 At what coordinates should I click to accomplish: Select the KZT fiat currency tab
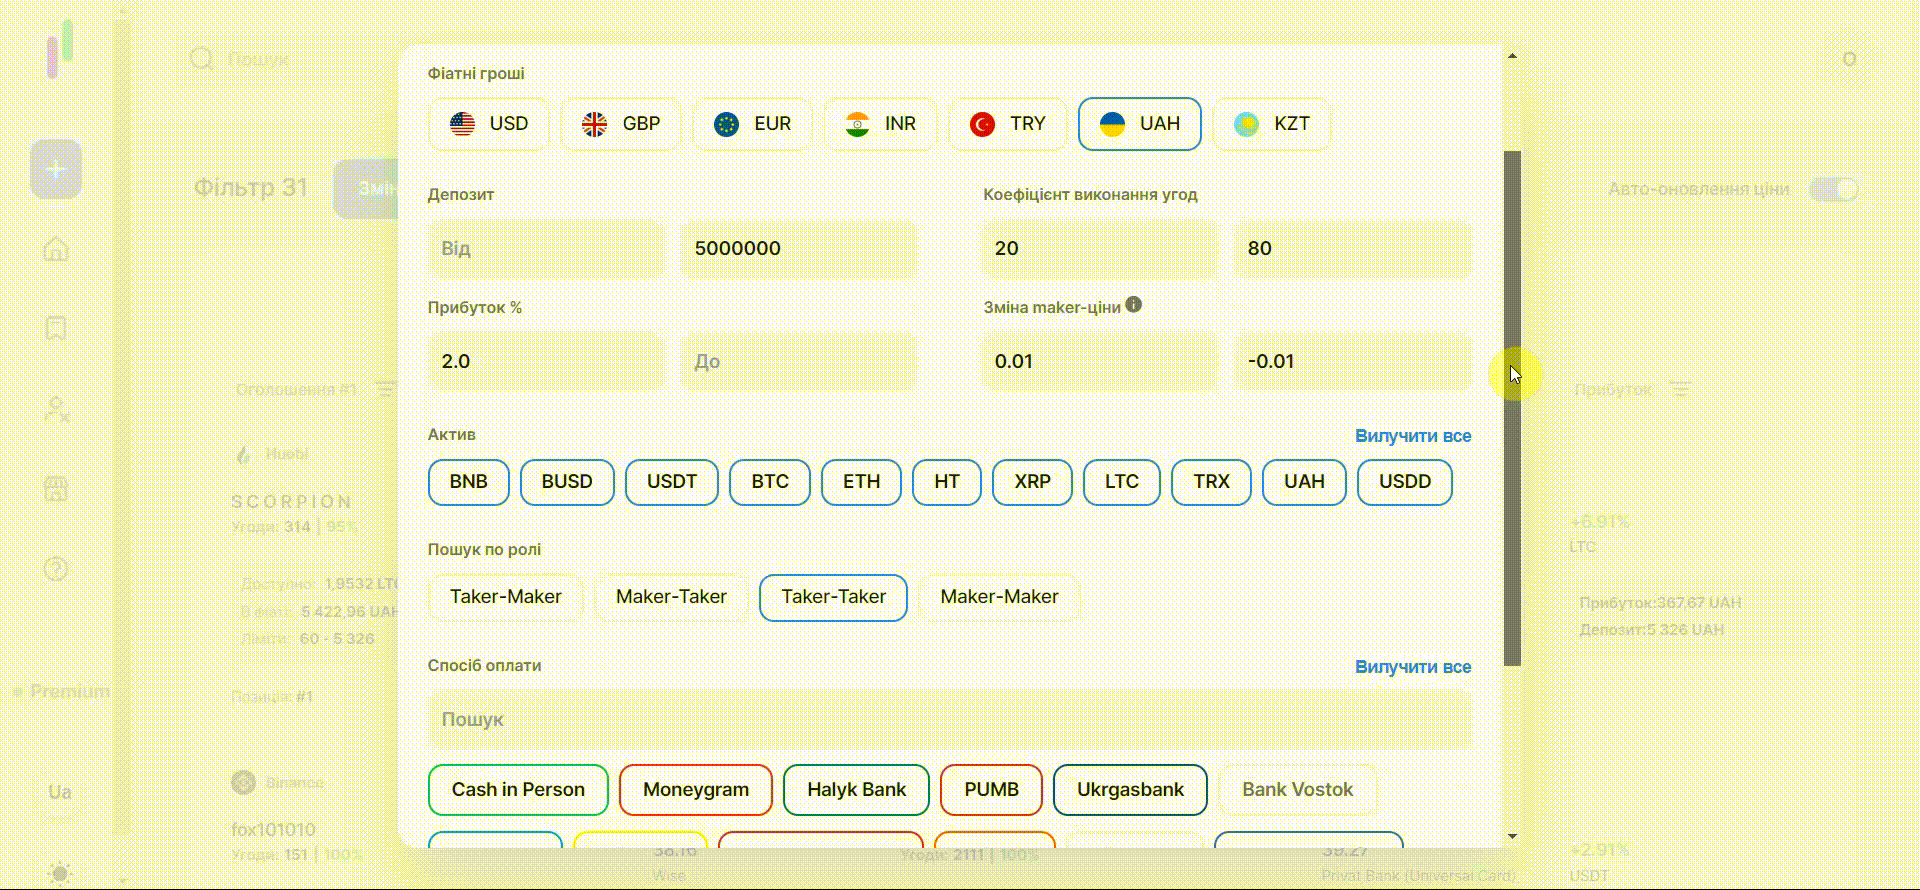click(x=1271, y=124)
